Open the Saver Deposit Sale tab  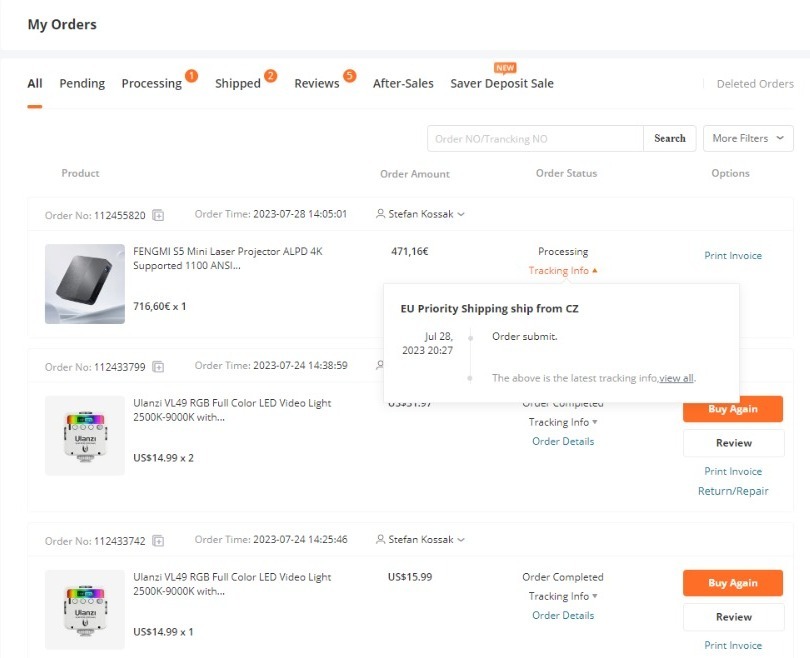pos(502,84)
